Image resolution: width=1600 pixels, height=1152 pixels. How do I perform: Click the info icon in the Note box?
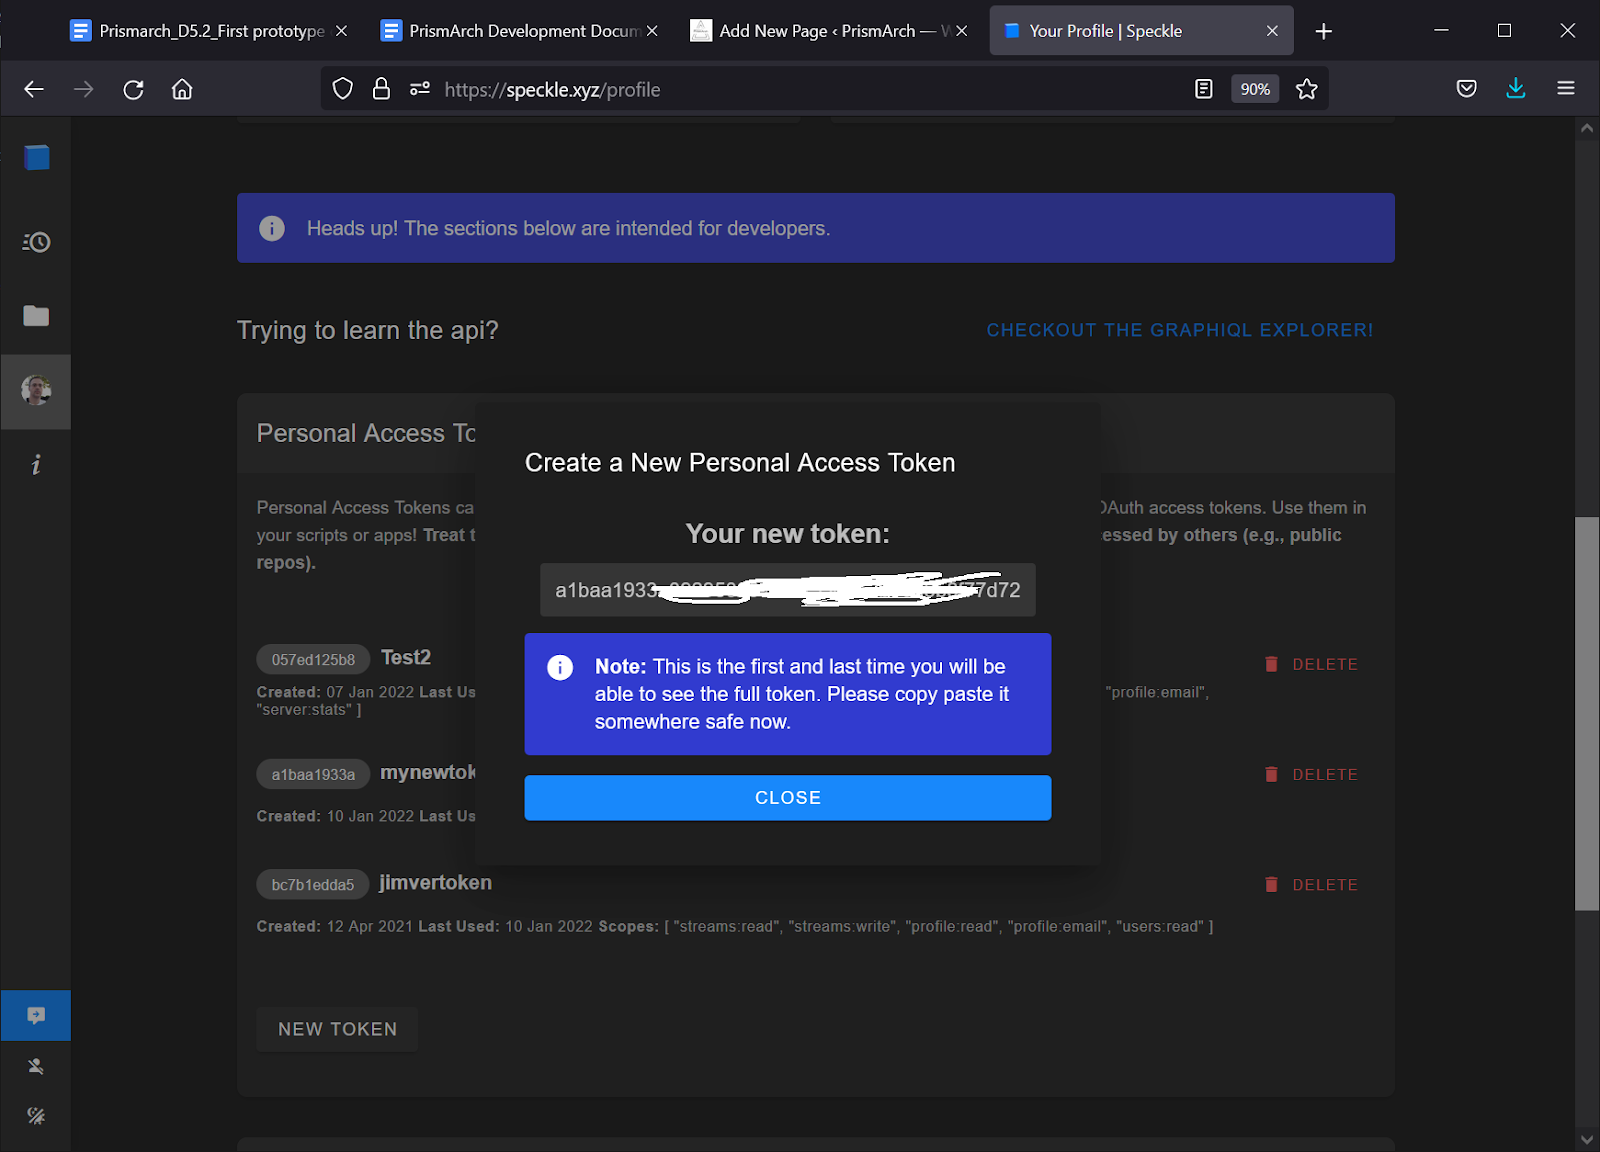click(x=560, y=667)
